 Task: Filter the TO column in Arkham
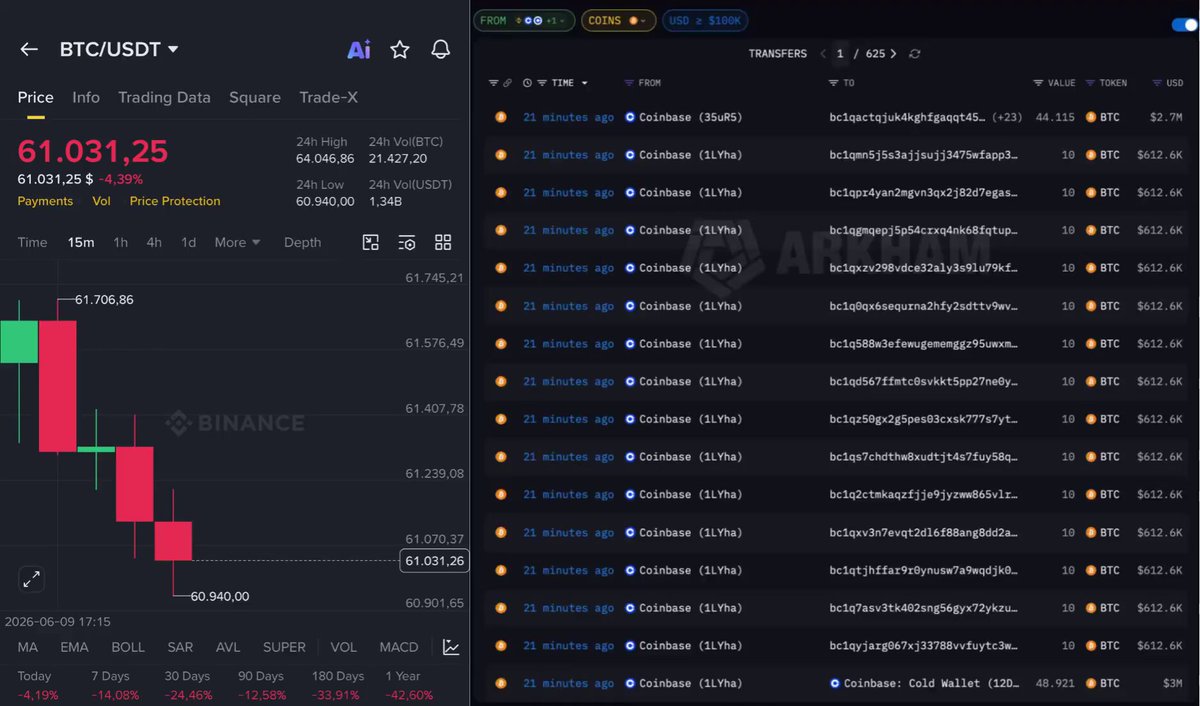click(833, 83)
